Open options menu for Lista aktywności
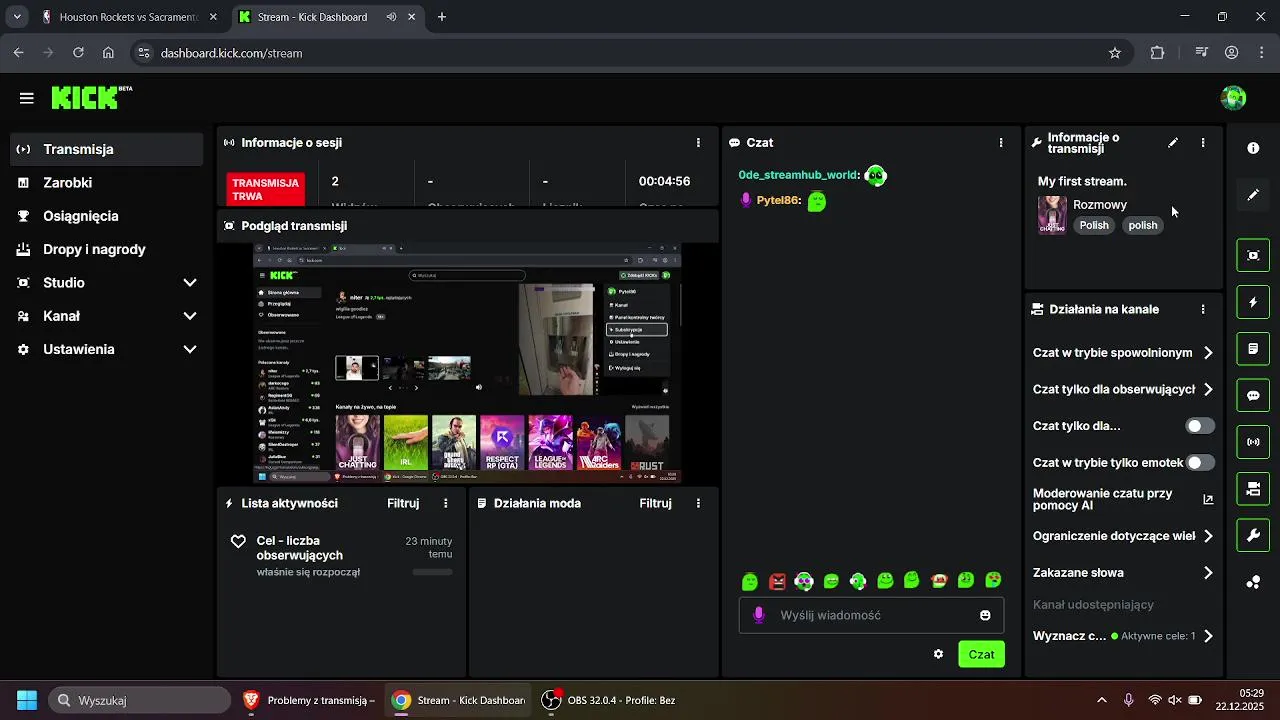This screenshot has width=1280, height=720. [x=446, y=503]
